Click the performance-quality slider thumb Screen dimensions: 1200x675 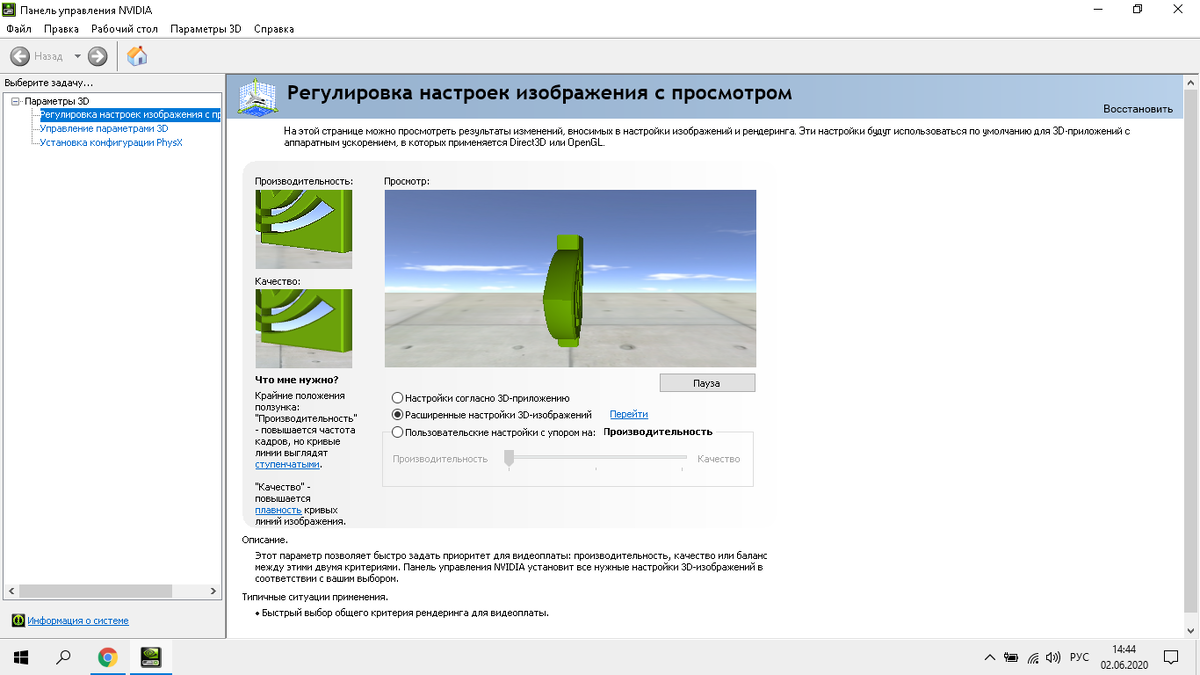(509, 458)
